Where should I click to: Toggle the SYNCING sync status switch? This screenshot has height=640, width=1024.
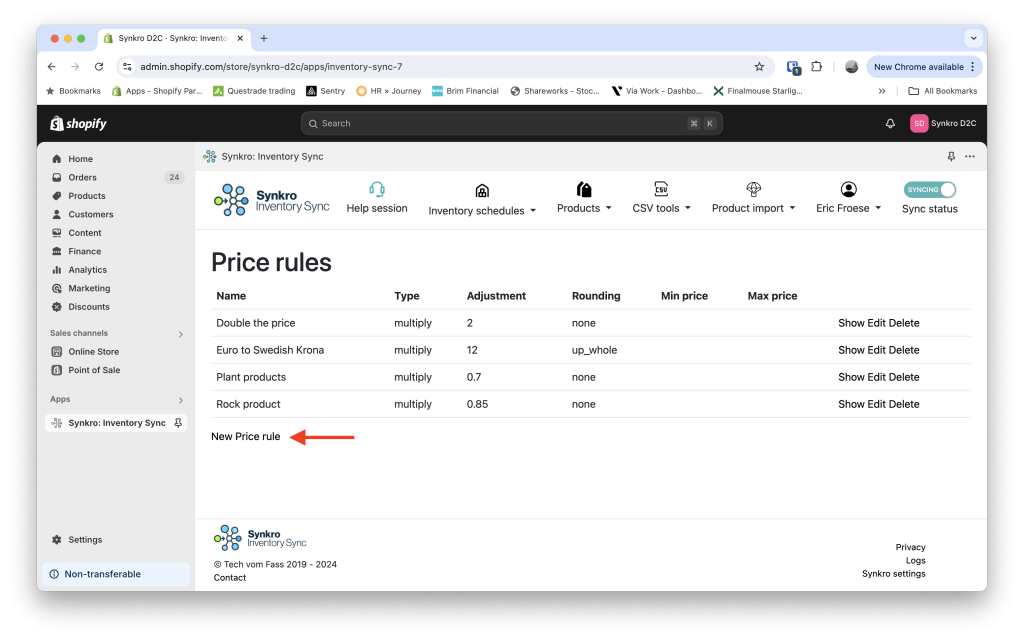929,188
